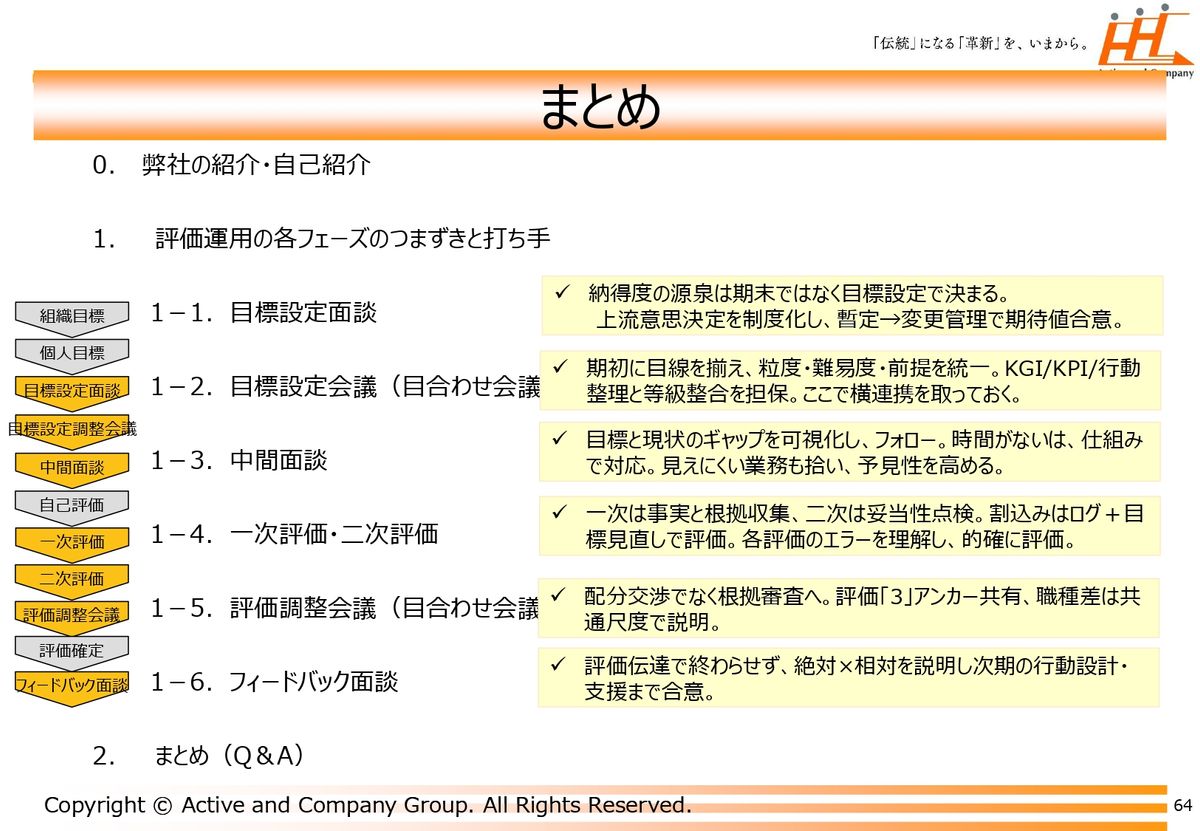Click the orange 中間面談 chevron in the flowchart
This screenshot has height=831, width=1200.
(x=72, y=467)
